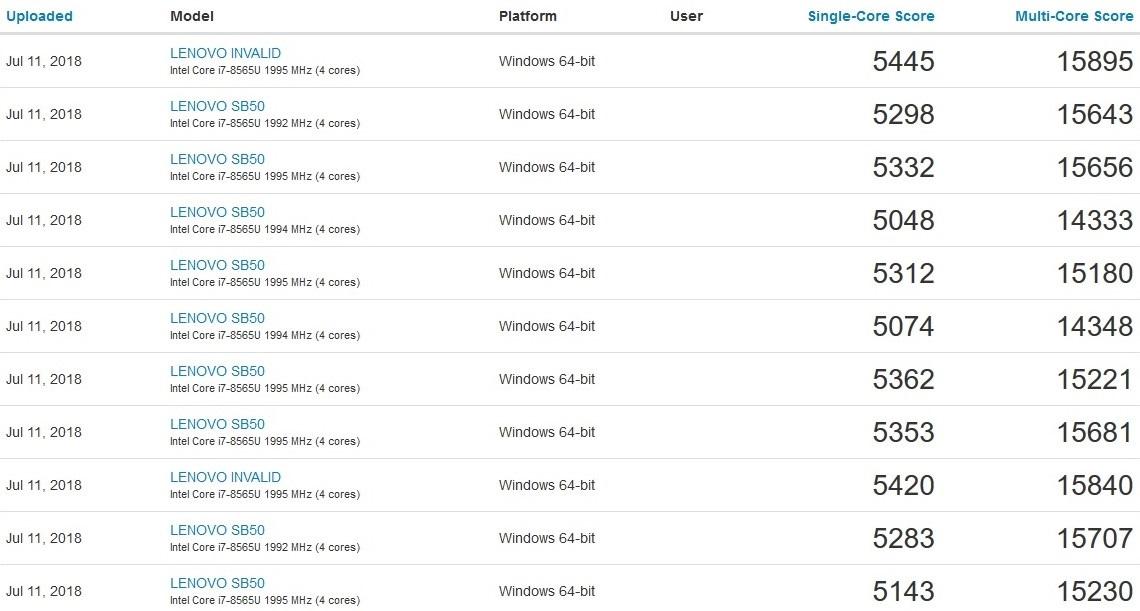Open the LENOVO SB50 result scoring 5298 single-core
1140x611 pixels.
point(217,105)
